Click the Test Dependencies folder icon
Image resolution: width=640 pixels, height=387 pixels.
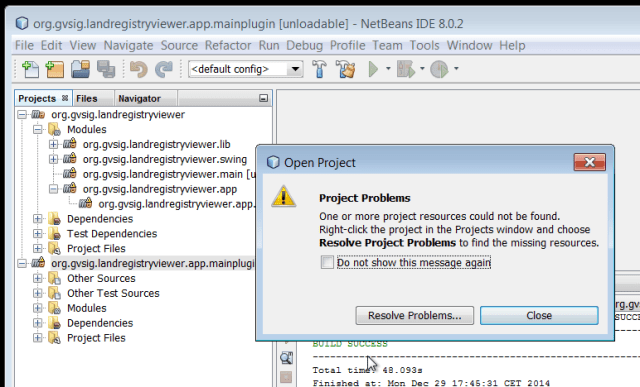(54, 234)
